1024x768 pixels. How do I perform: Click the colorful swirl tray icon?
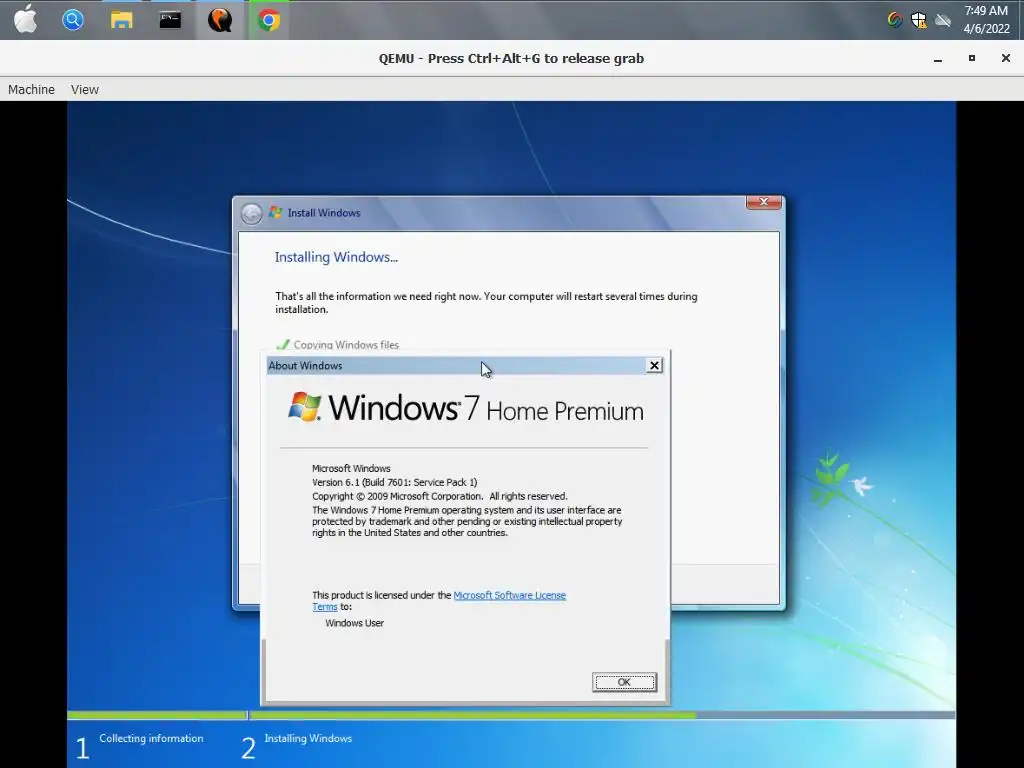(895, 20)
